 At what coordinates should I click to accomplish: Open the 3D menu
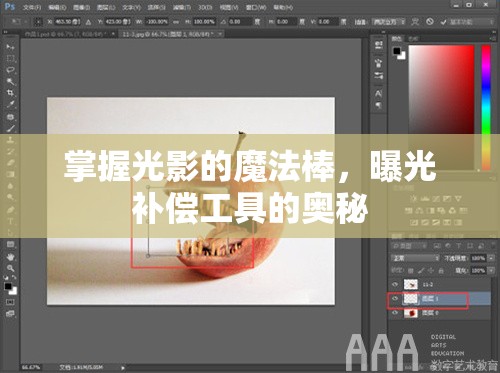click(x=205, y=7)
